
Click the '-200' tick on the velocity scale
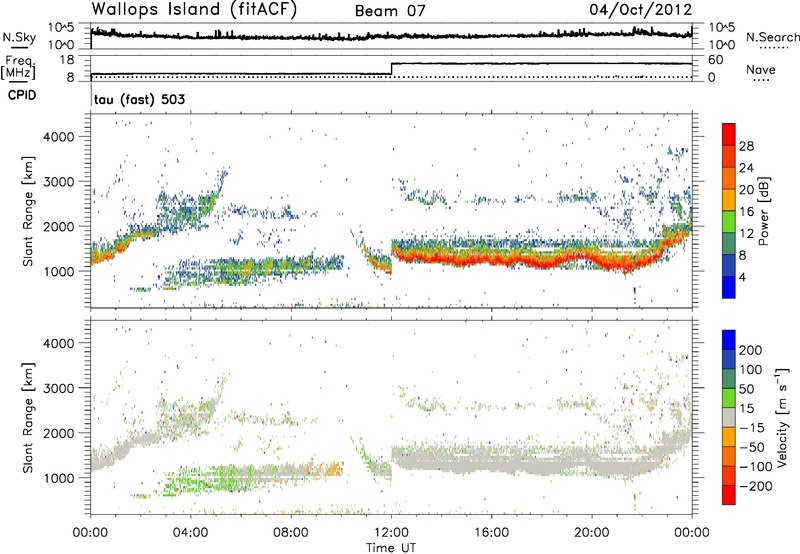pyautogui.click(x=755, y=486)
